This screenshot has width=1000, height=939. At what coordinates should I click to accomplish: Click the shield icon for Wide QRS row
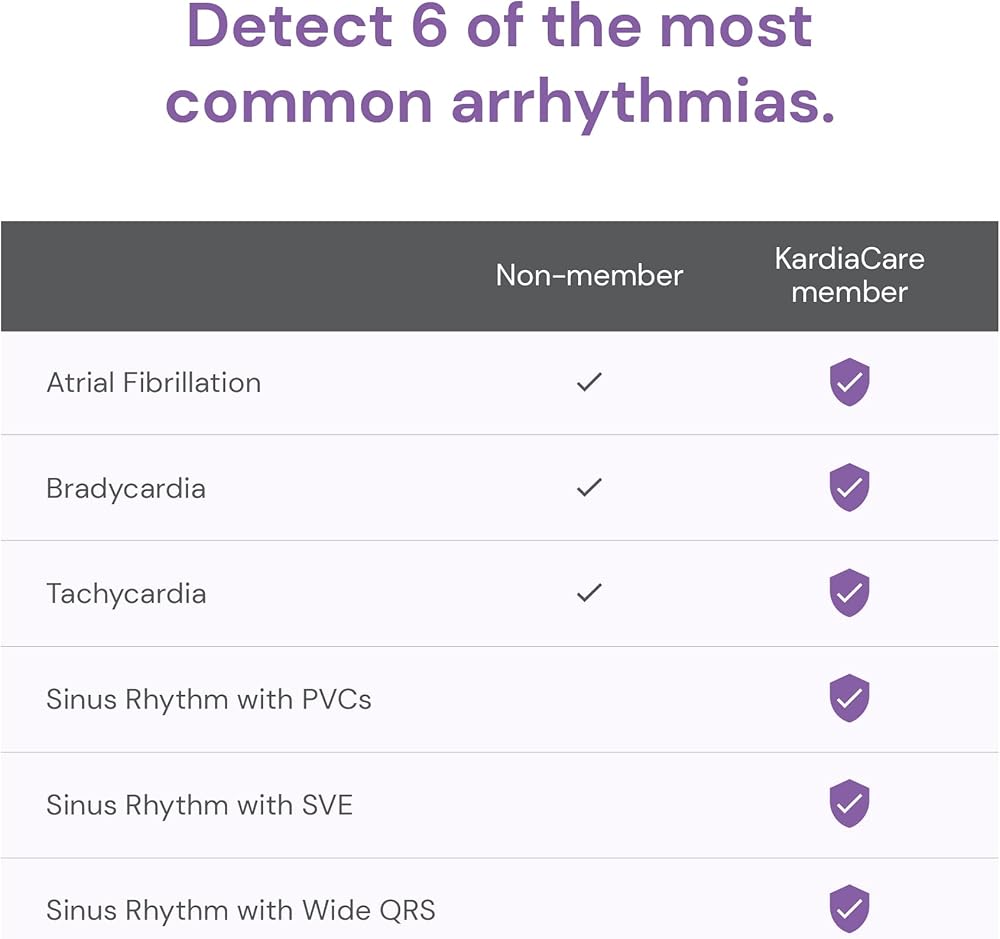click(849, 908)
